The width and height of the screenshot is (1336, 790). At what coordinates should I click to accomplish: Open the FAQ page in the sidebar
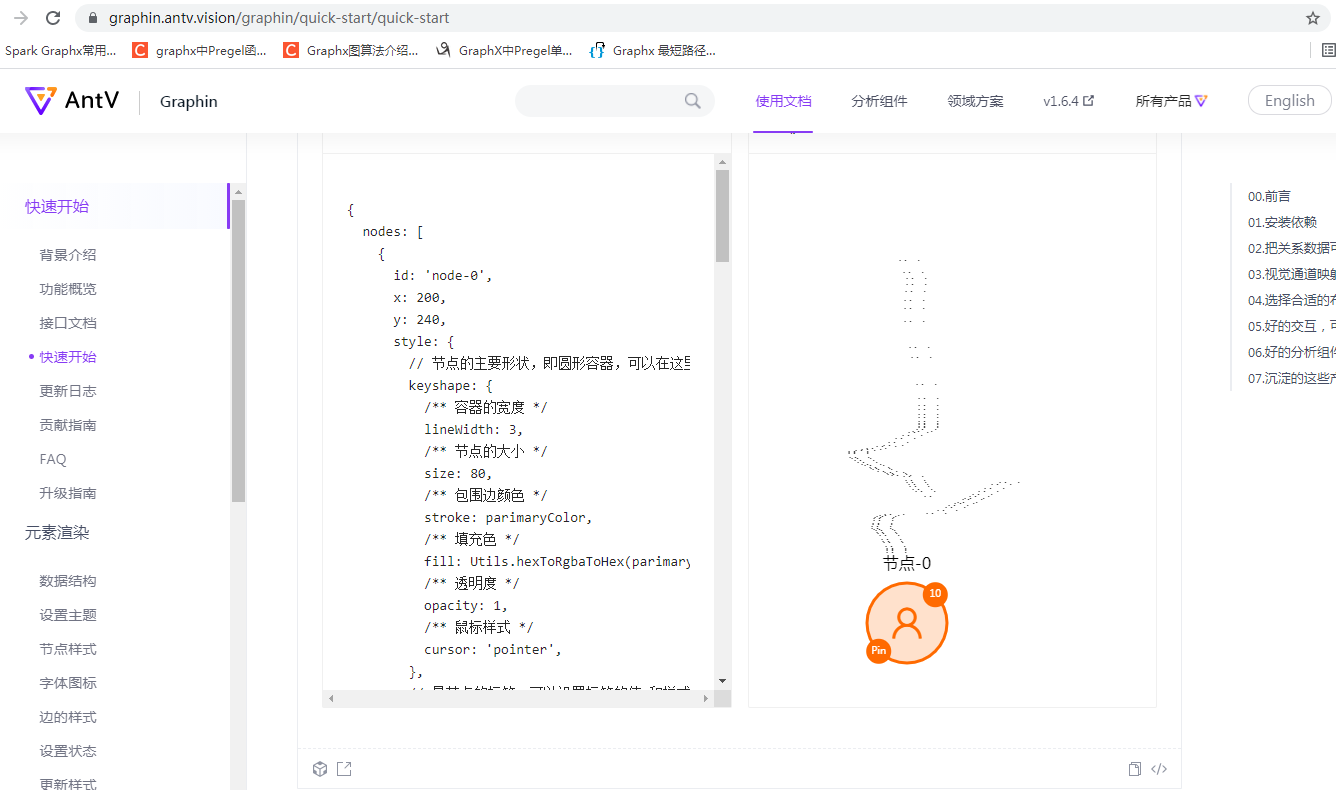(53, 458)
